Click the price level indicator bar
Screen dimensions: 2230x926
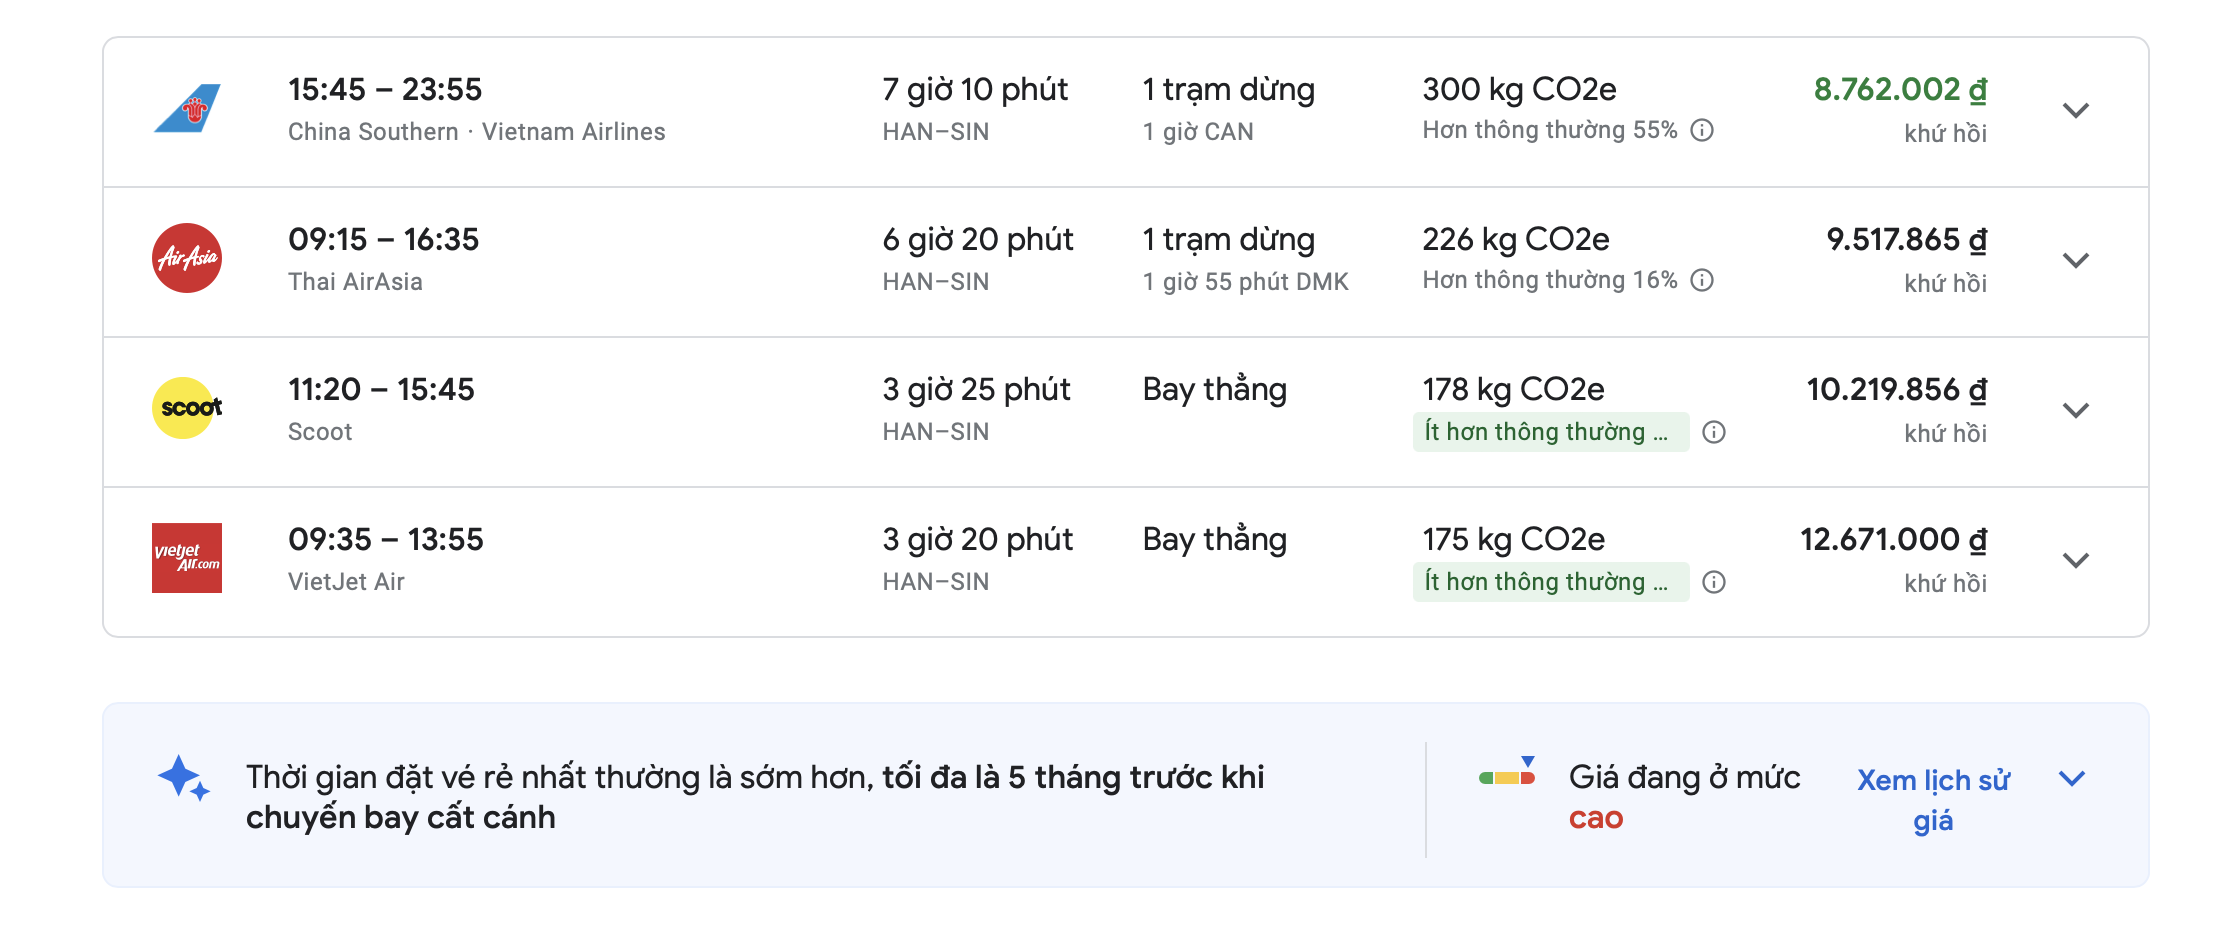pyautogui.click(x=1507, y=776)
